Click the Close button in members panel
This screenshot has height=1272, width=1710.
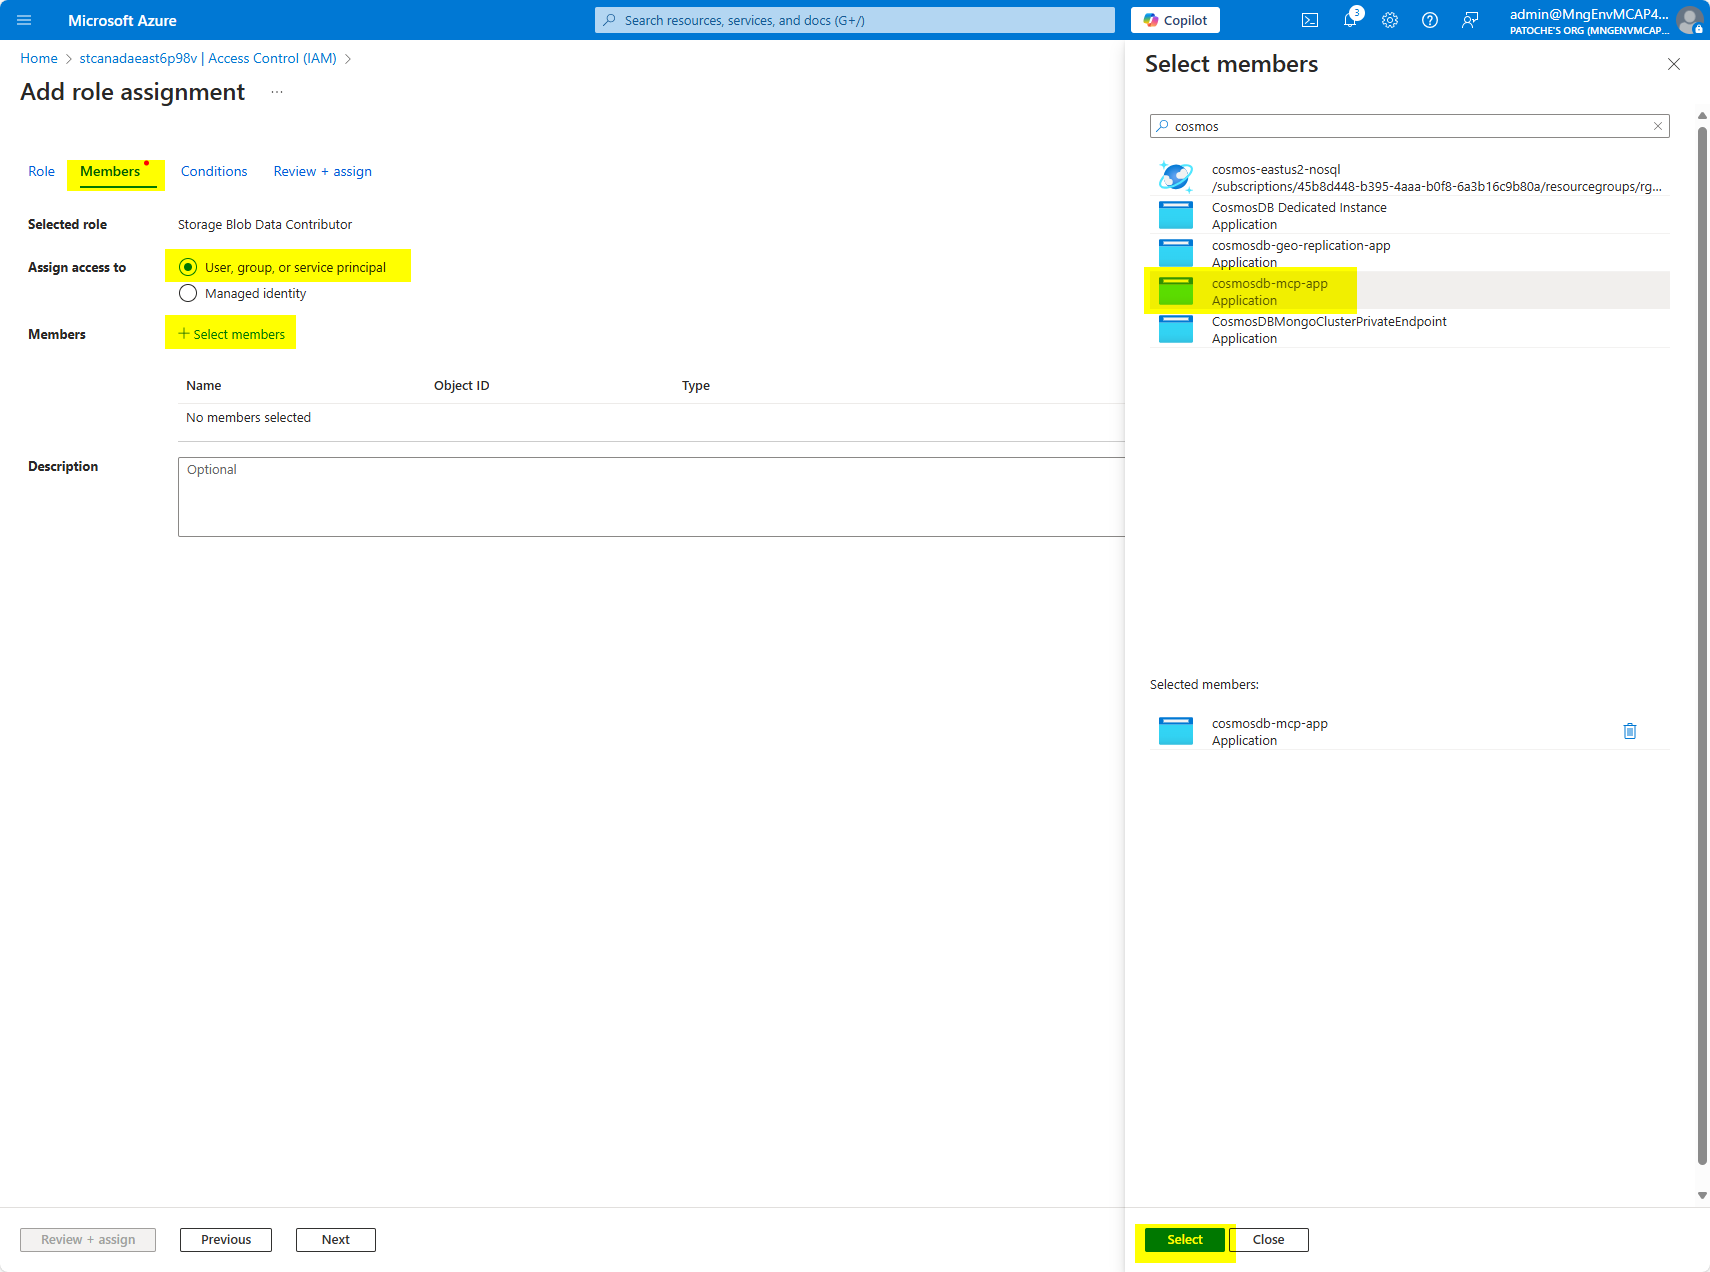[1268, 1240]
